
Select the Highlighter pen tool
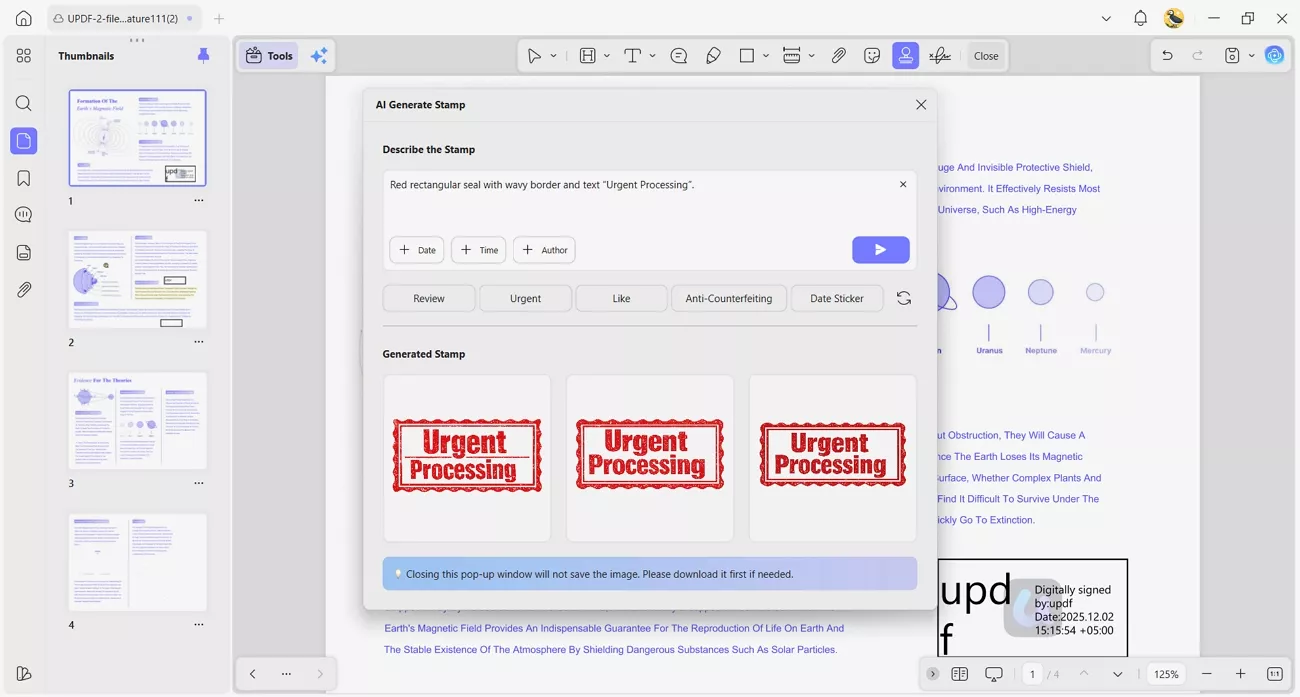(713, 55)
